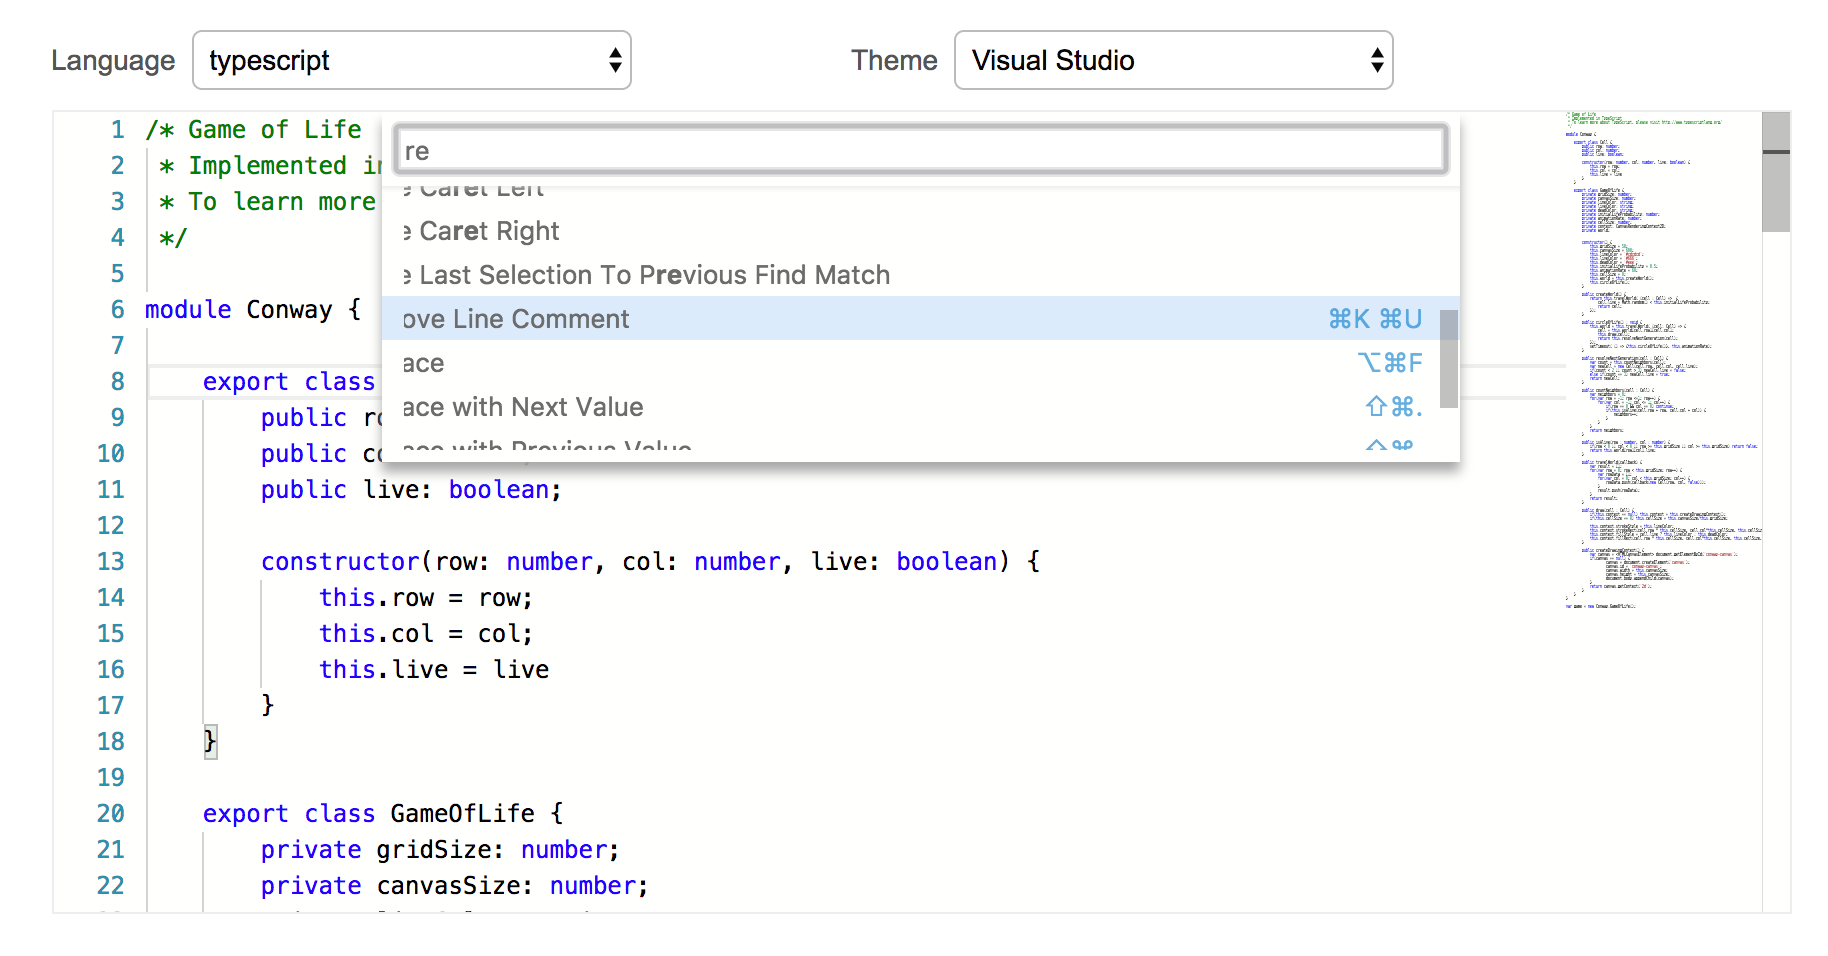Click 'boolean;' on line 11

505,490
